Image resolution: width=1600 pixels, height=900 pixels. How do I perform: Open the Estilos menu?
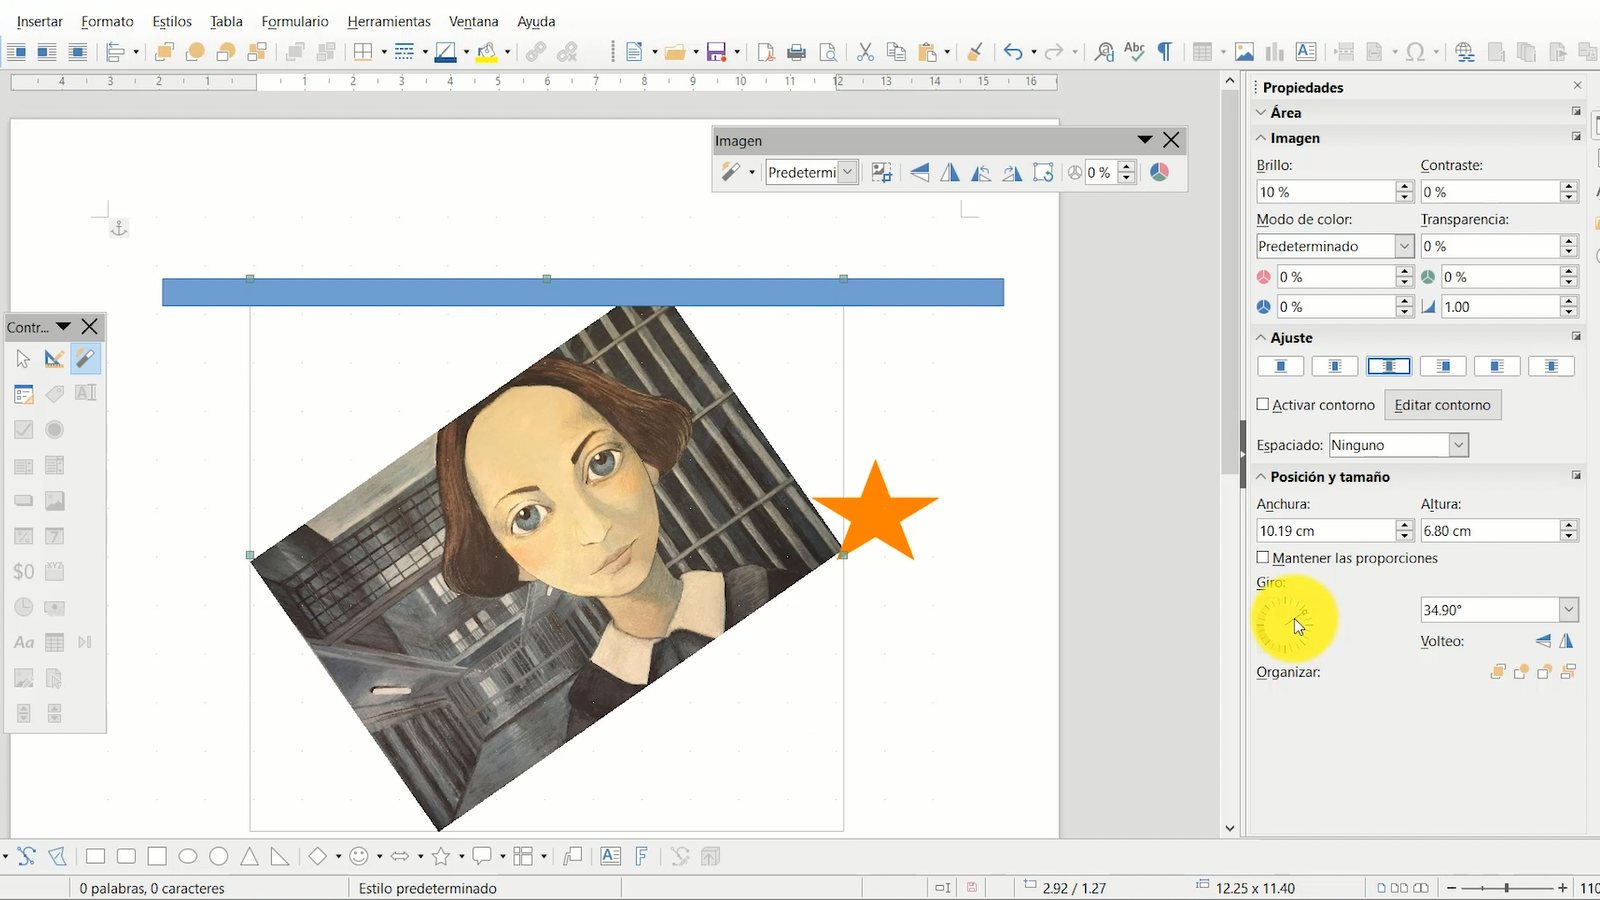tap(172, 21)
